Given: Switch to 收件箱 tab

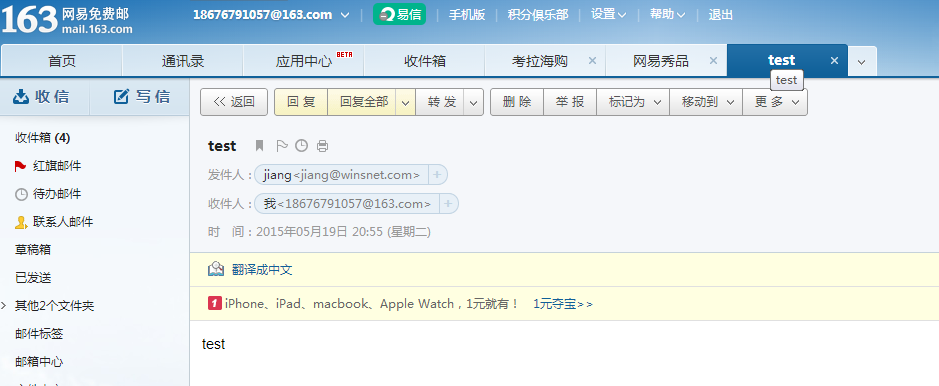Looking at the screenshot, I should click(425, 61).
